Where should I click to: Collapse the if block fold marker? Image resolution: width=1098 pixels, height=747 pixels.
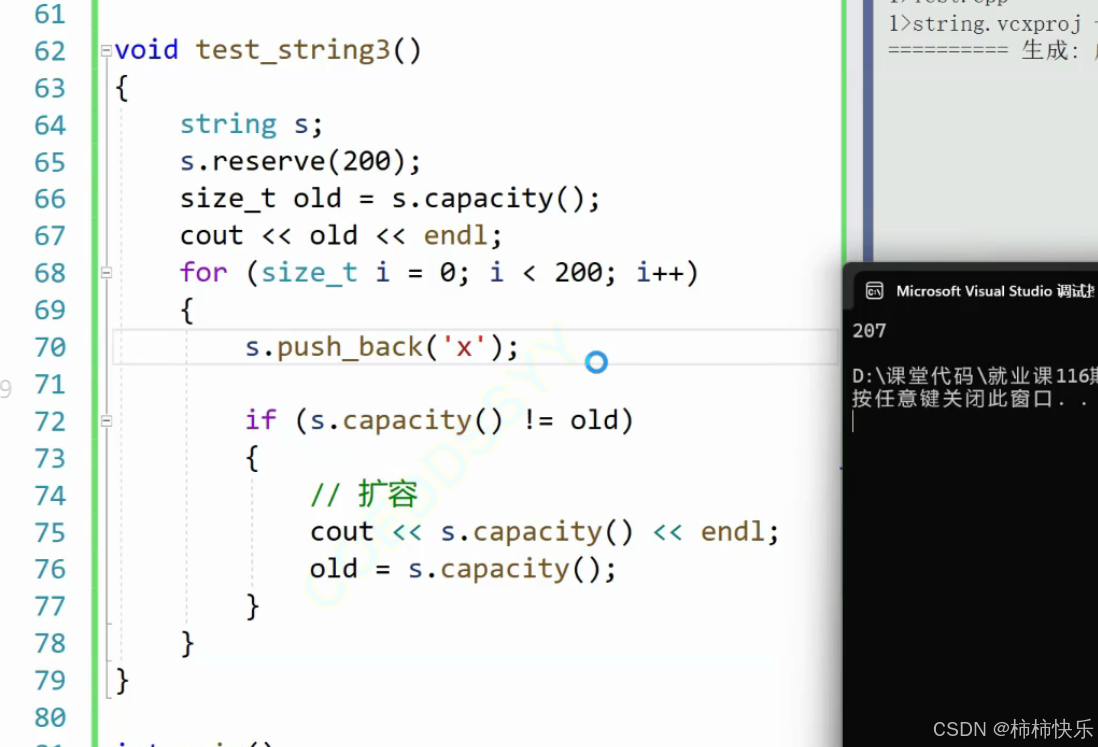tap(106, 421)
